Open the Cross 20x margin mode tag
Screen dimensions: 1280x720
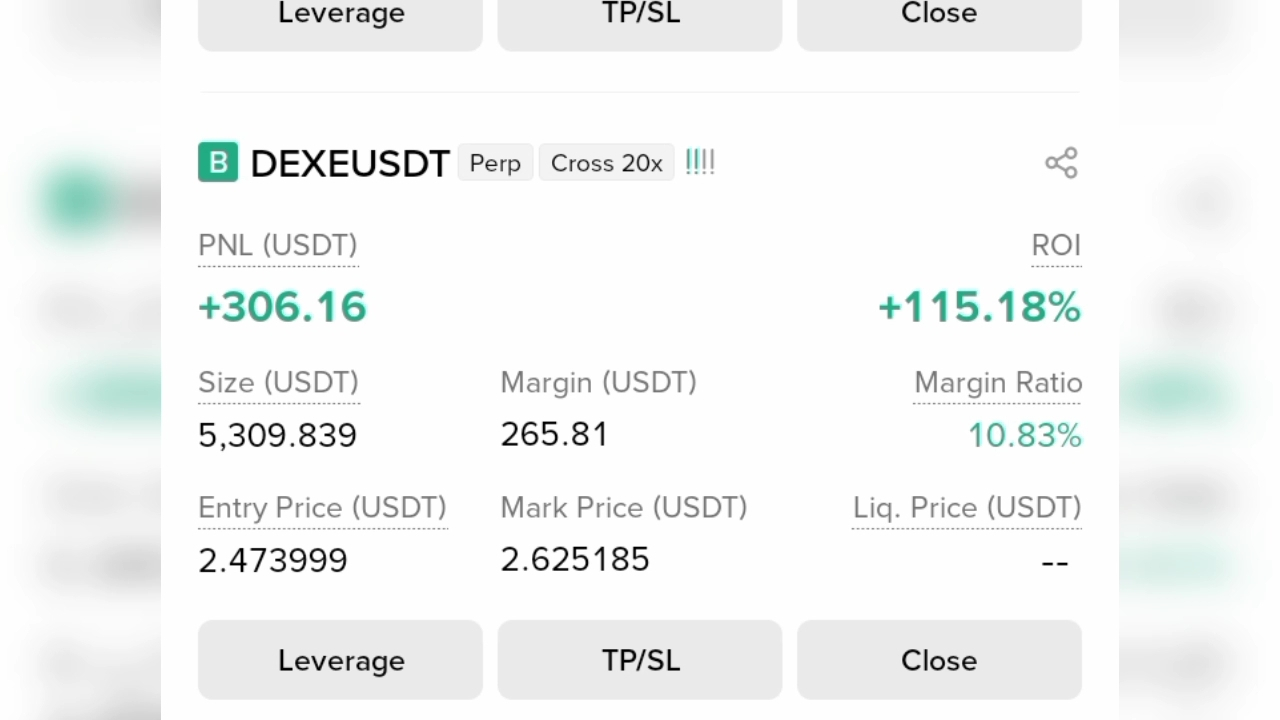click(x=607, y=163)
